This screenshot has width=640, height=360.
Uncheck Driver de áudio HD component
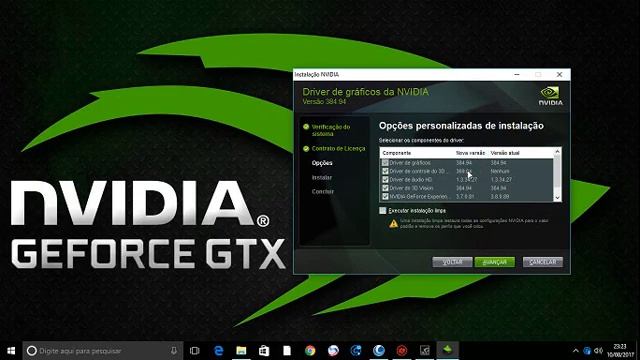[385, 180]
